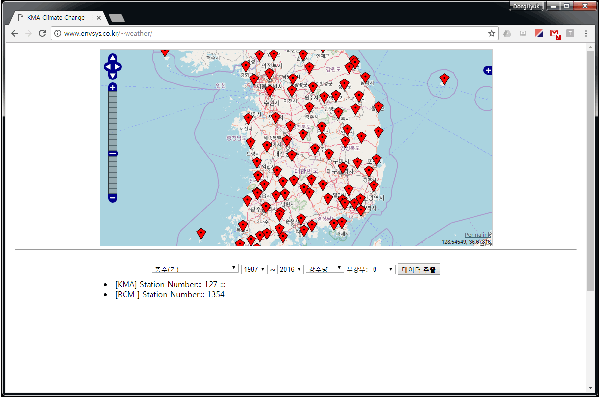Click the map zoom slider handle
This screenshot has height=397, width=600.
(112, 154)
